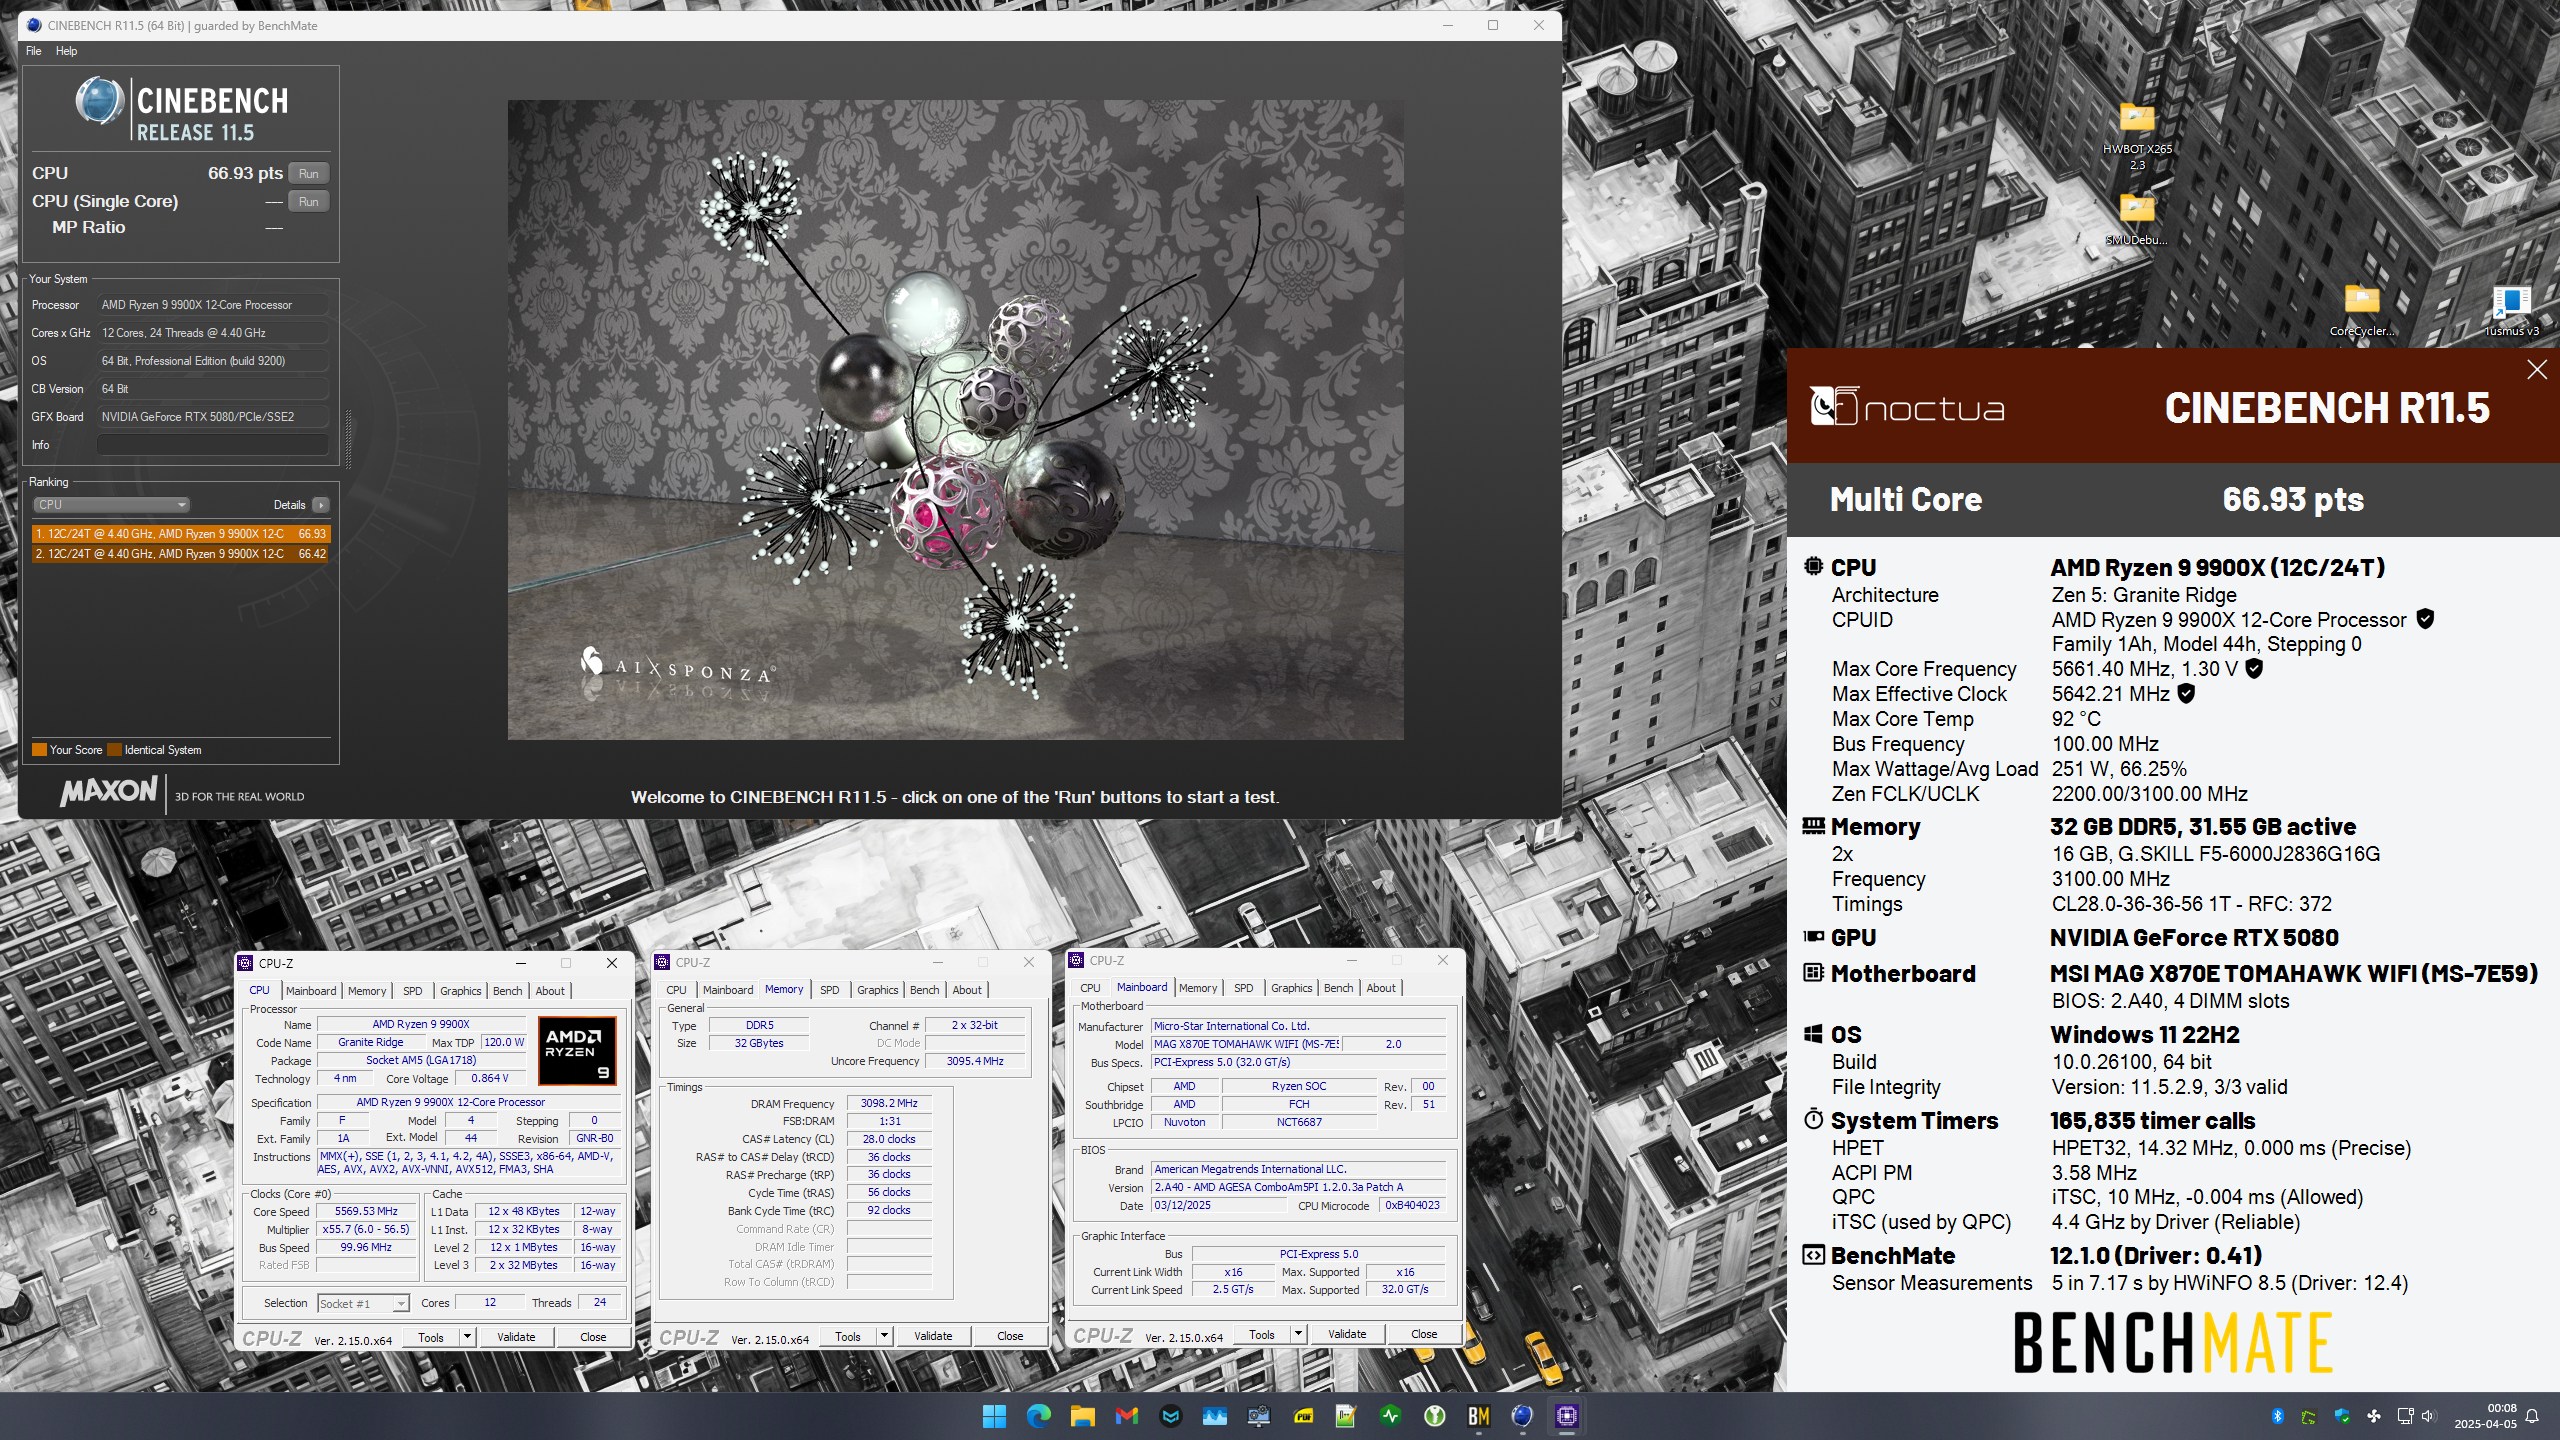Open the Gmail taskbar icon

coord(1126,1416)
